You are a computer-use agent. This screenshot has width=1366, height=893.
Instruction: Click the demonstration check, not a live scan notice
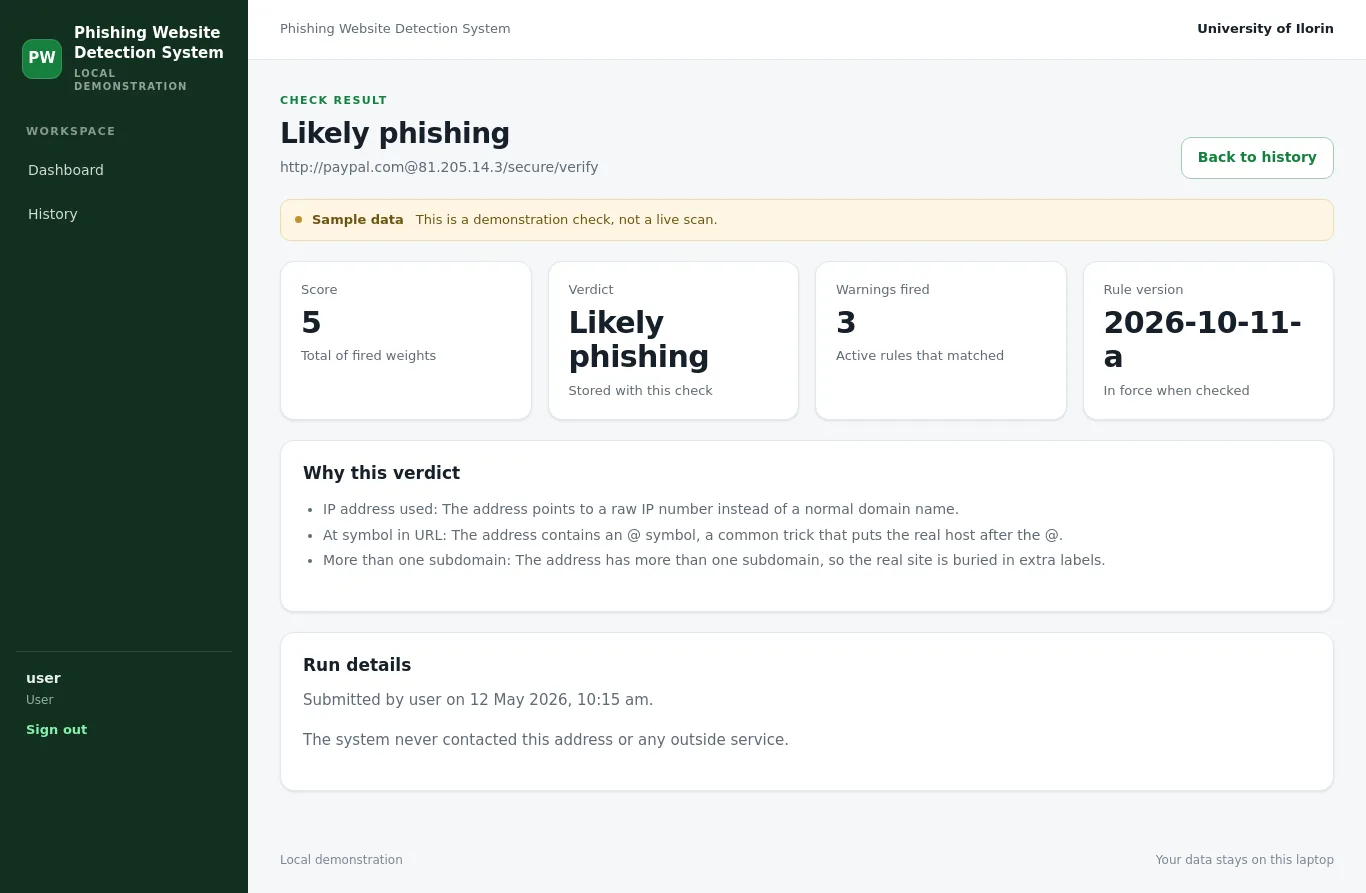(566, 220)
